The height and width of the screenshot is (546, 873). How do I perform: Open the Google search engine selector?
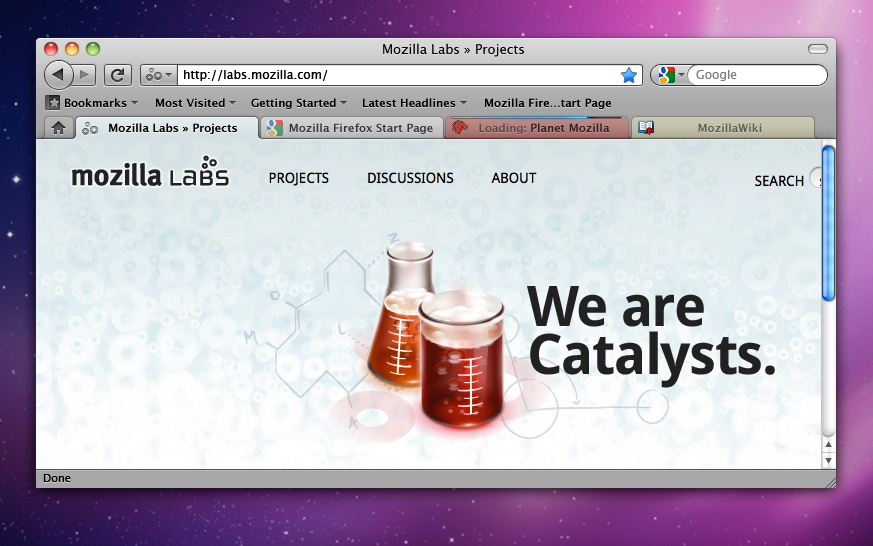[x=670, y=75]
